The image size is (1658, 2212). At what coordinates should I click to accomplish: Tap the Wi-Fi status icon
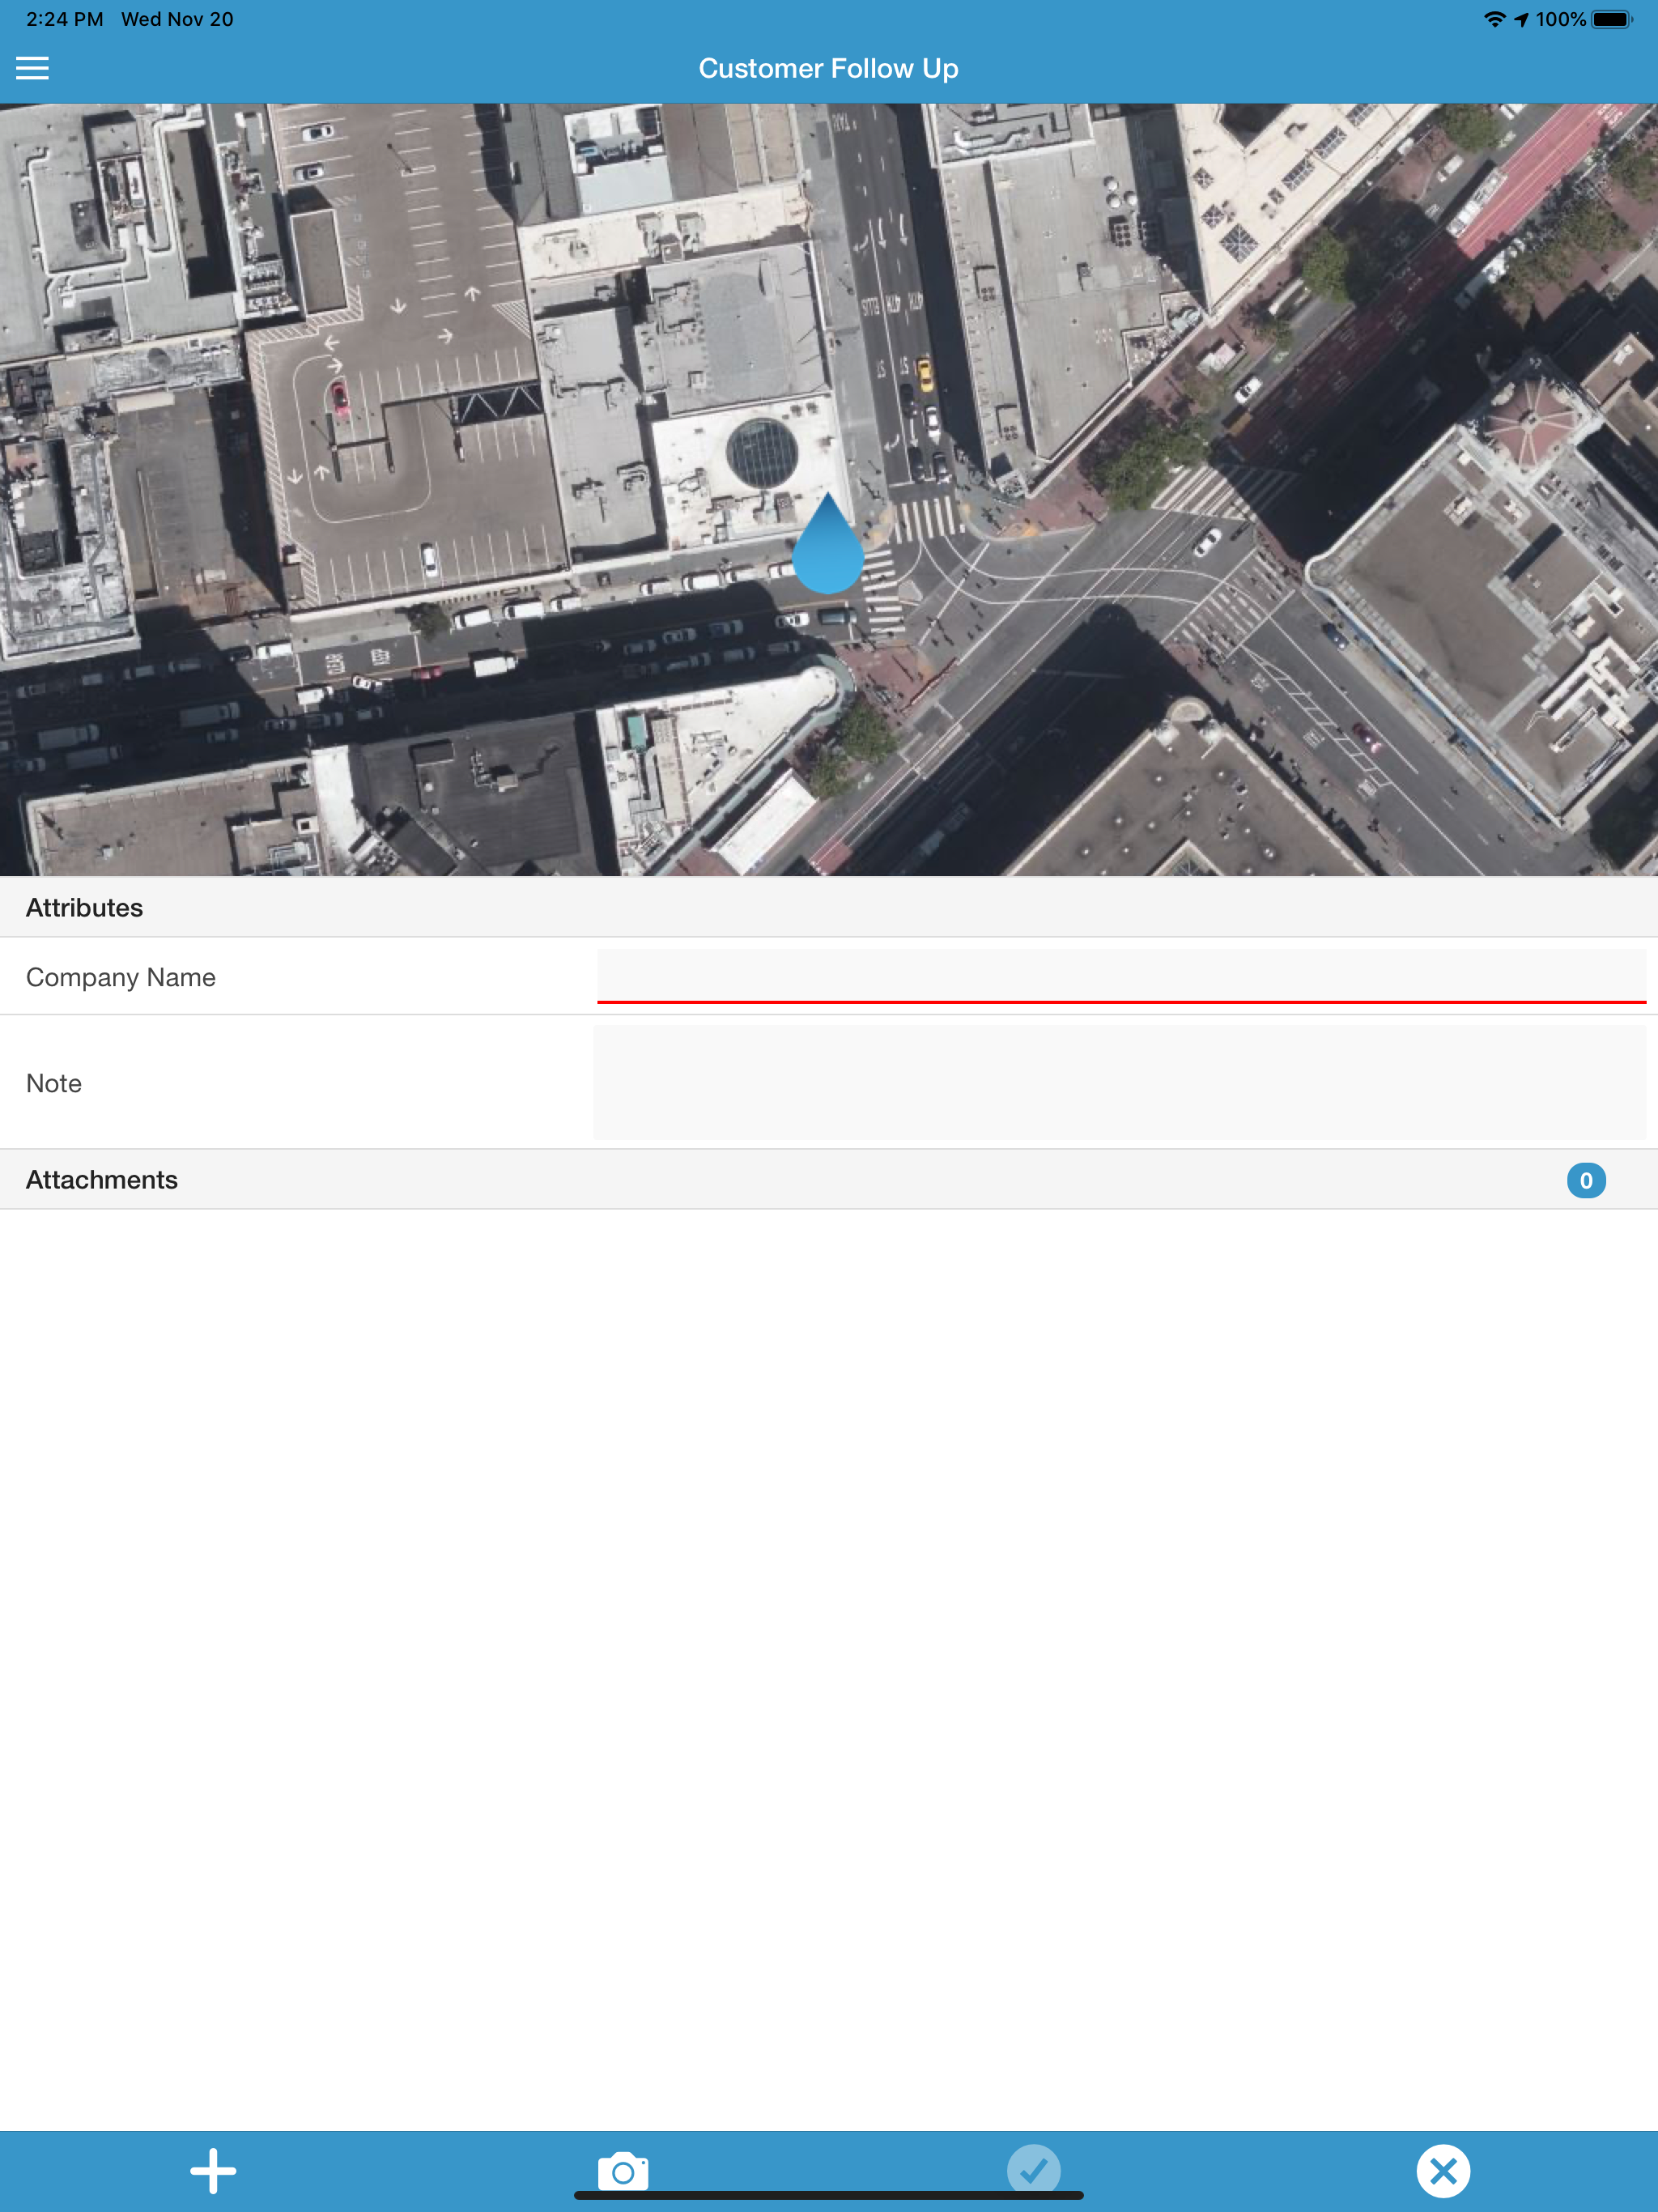pos(1494,19)
